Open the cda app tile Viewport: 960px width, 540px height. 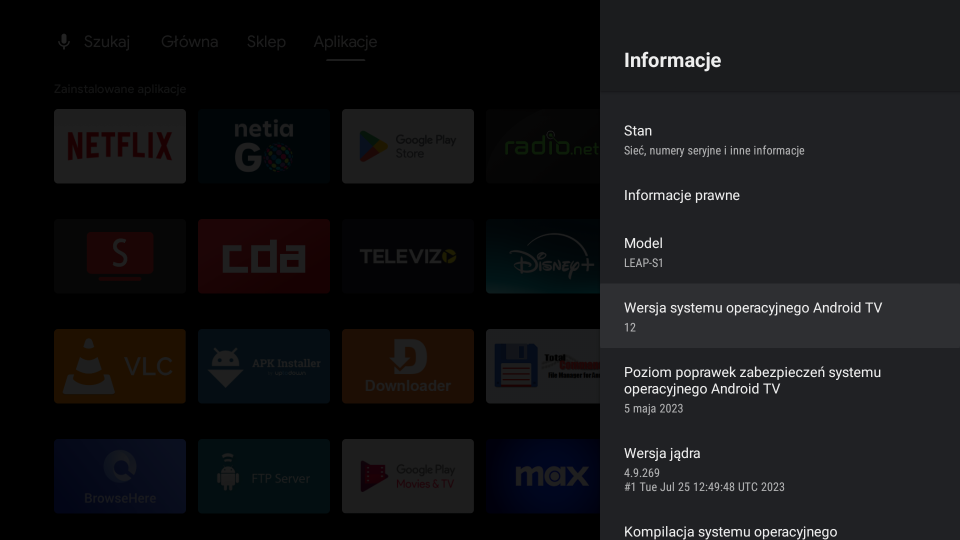[x=264, y=256]
